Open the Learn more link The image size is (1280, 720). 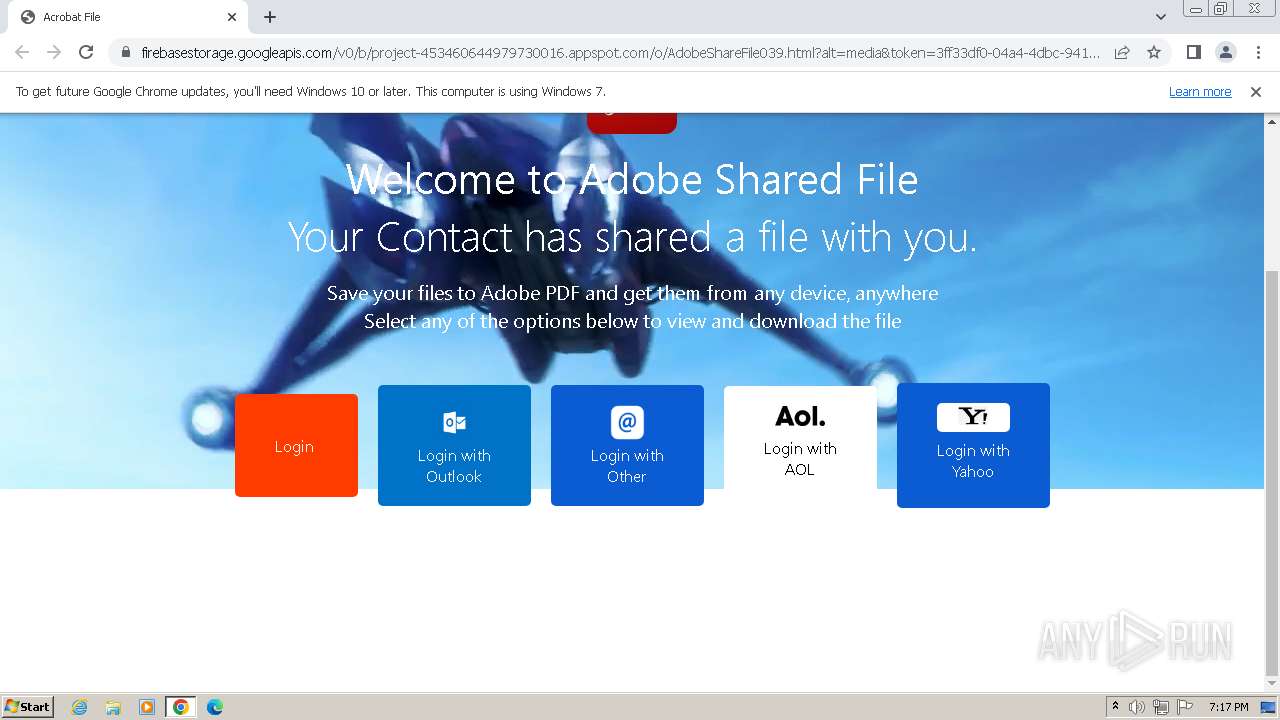[1200, 92]
